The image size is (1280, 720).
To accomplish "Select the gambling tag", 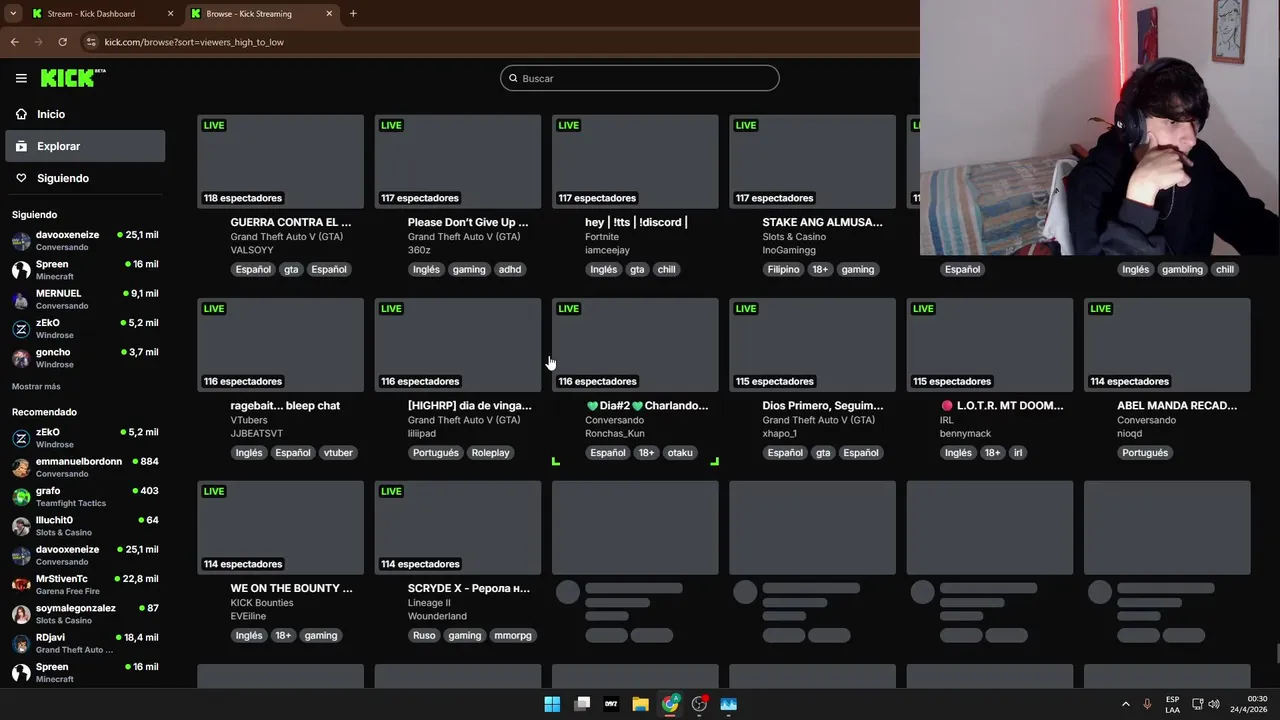I will (x=1182, y=269).
